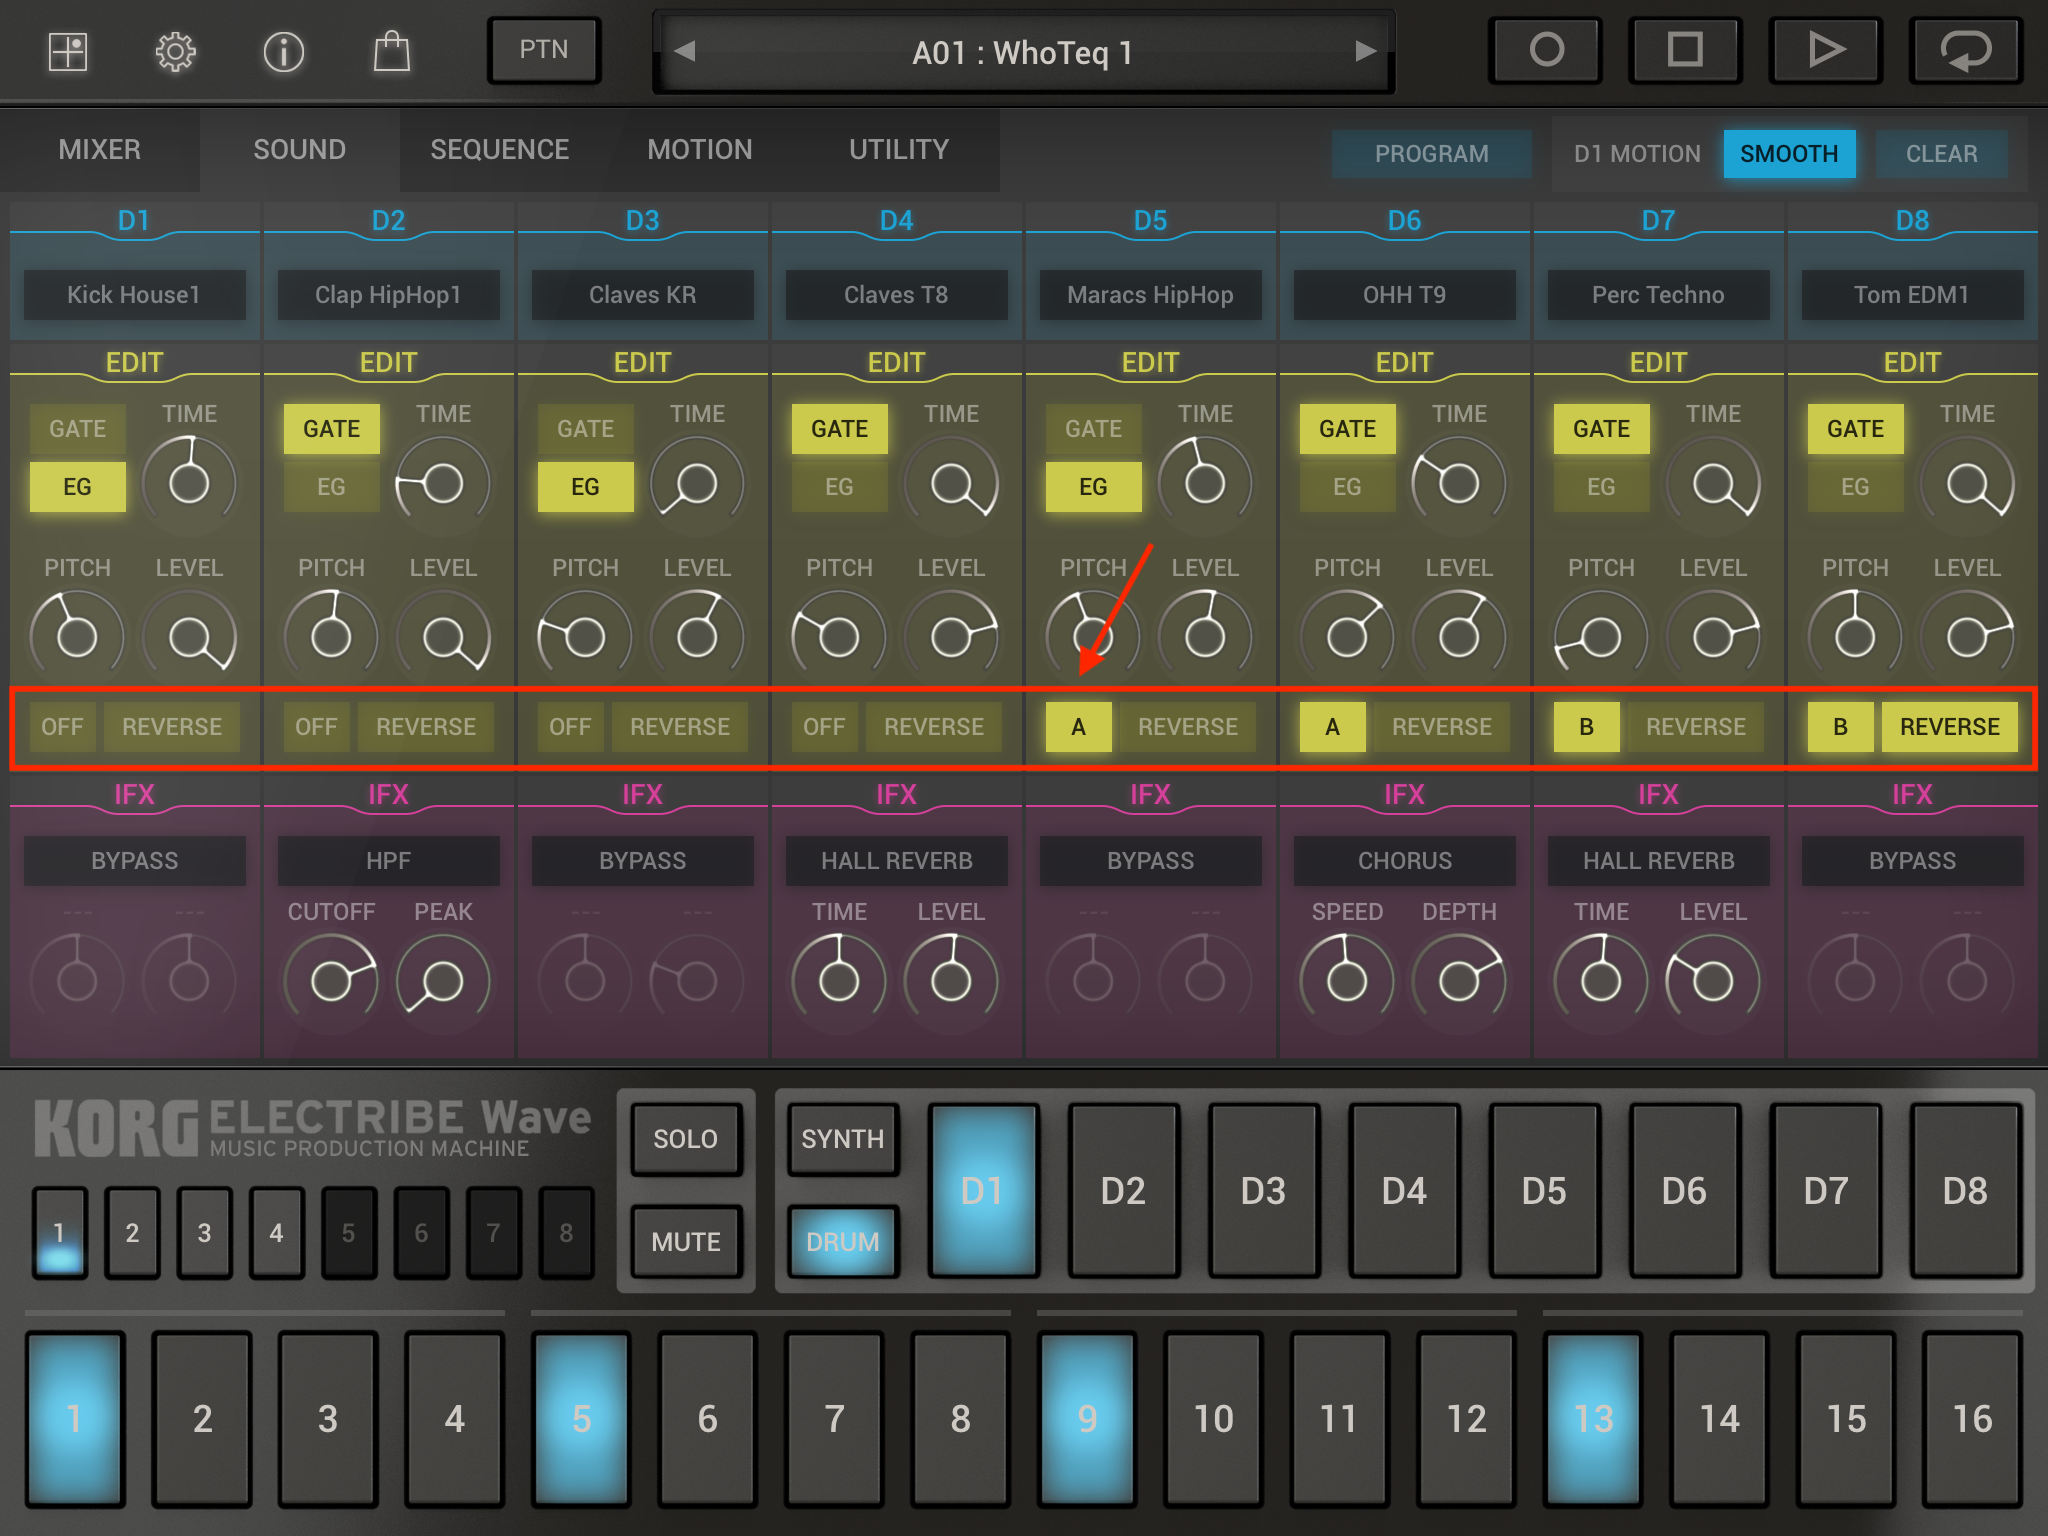The width and height of the screenshot is (2048, 1536).
Task: Click the CLEAR motion button
Action: tap(1941, 153)
